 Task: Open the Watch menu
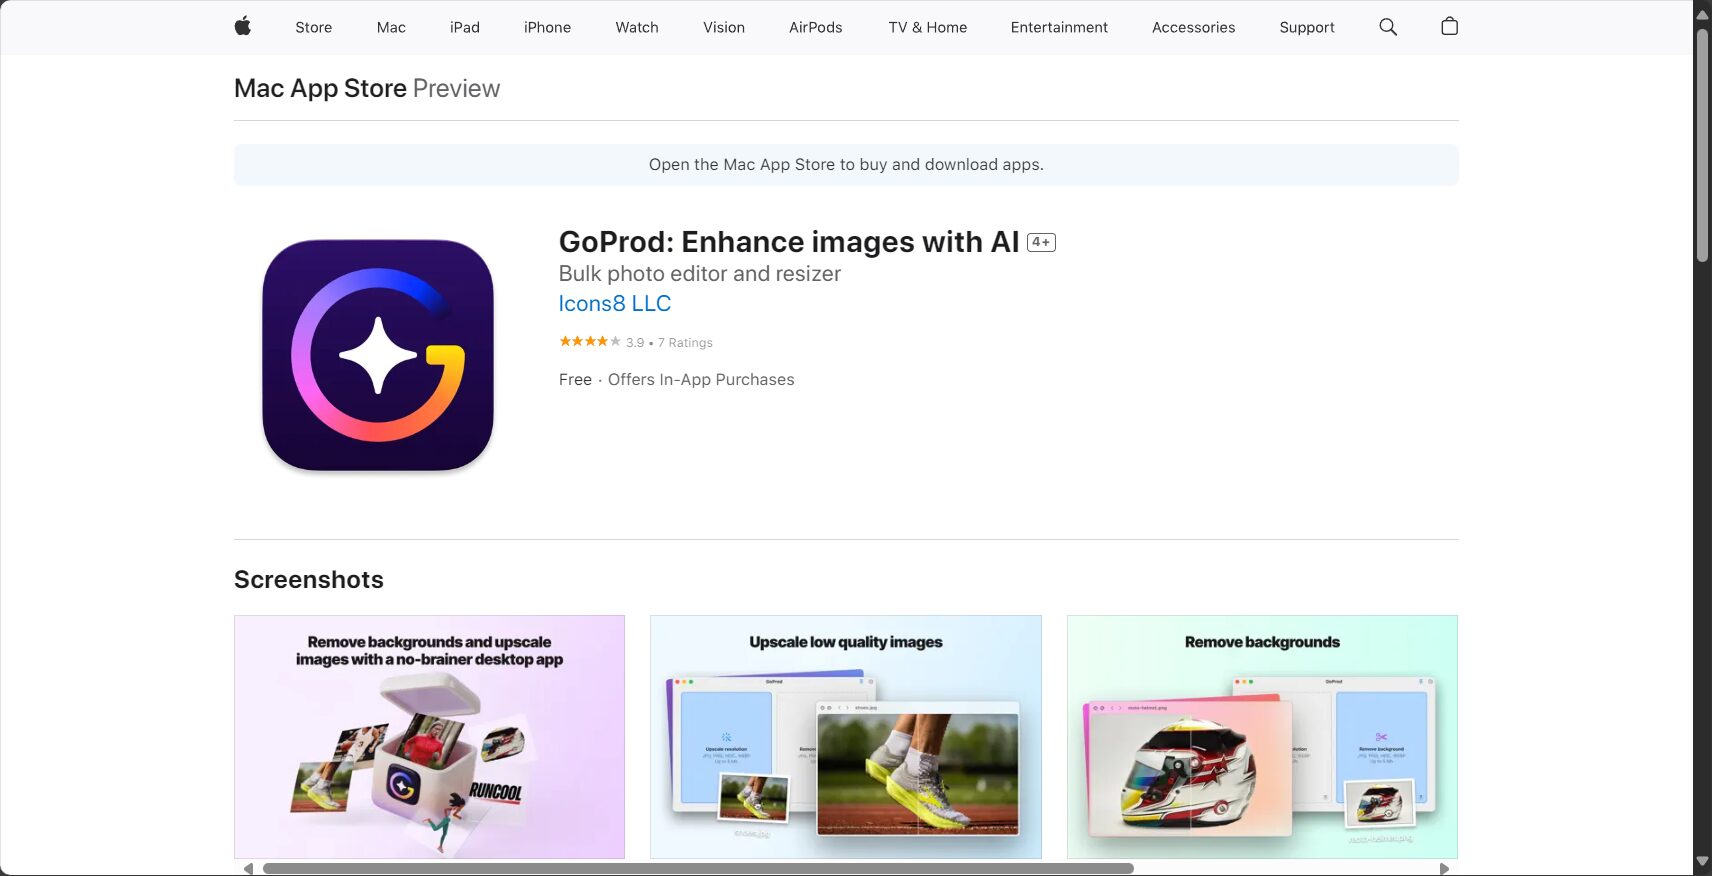pos(637,27)
